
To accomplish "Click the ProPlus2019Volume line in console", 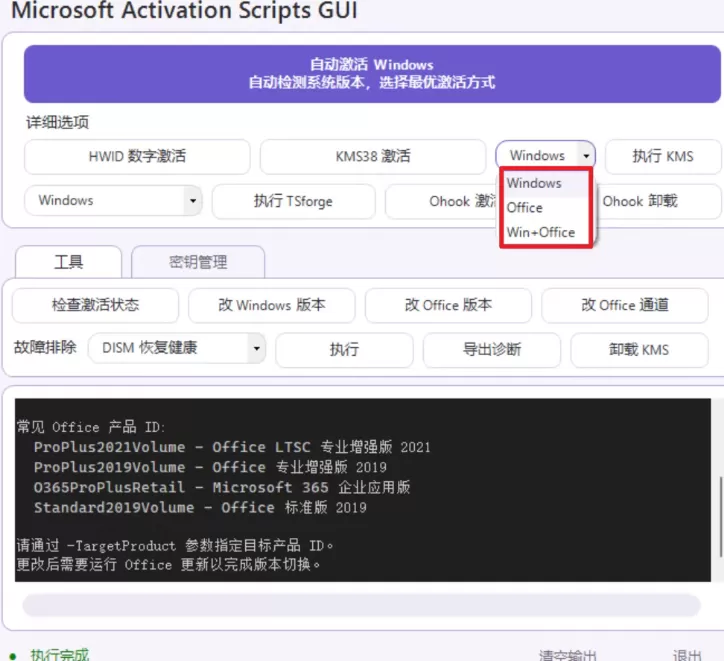I will (x=210, y=467).
